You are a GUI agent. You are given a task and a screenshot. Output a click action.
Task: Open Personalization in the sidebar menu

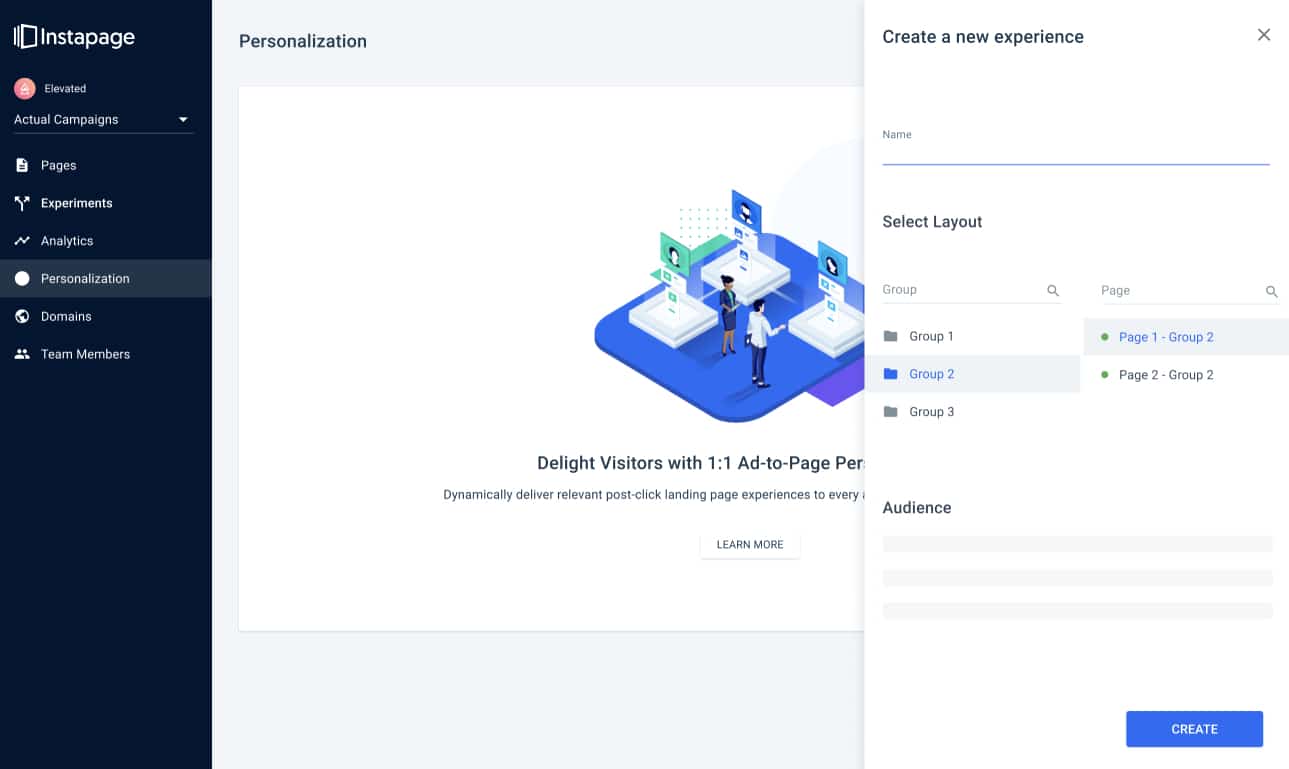85,279
